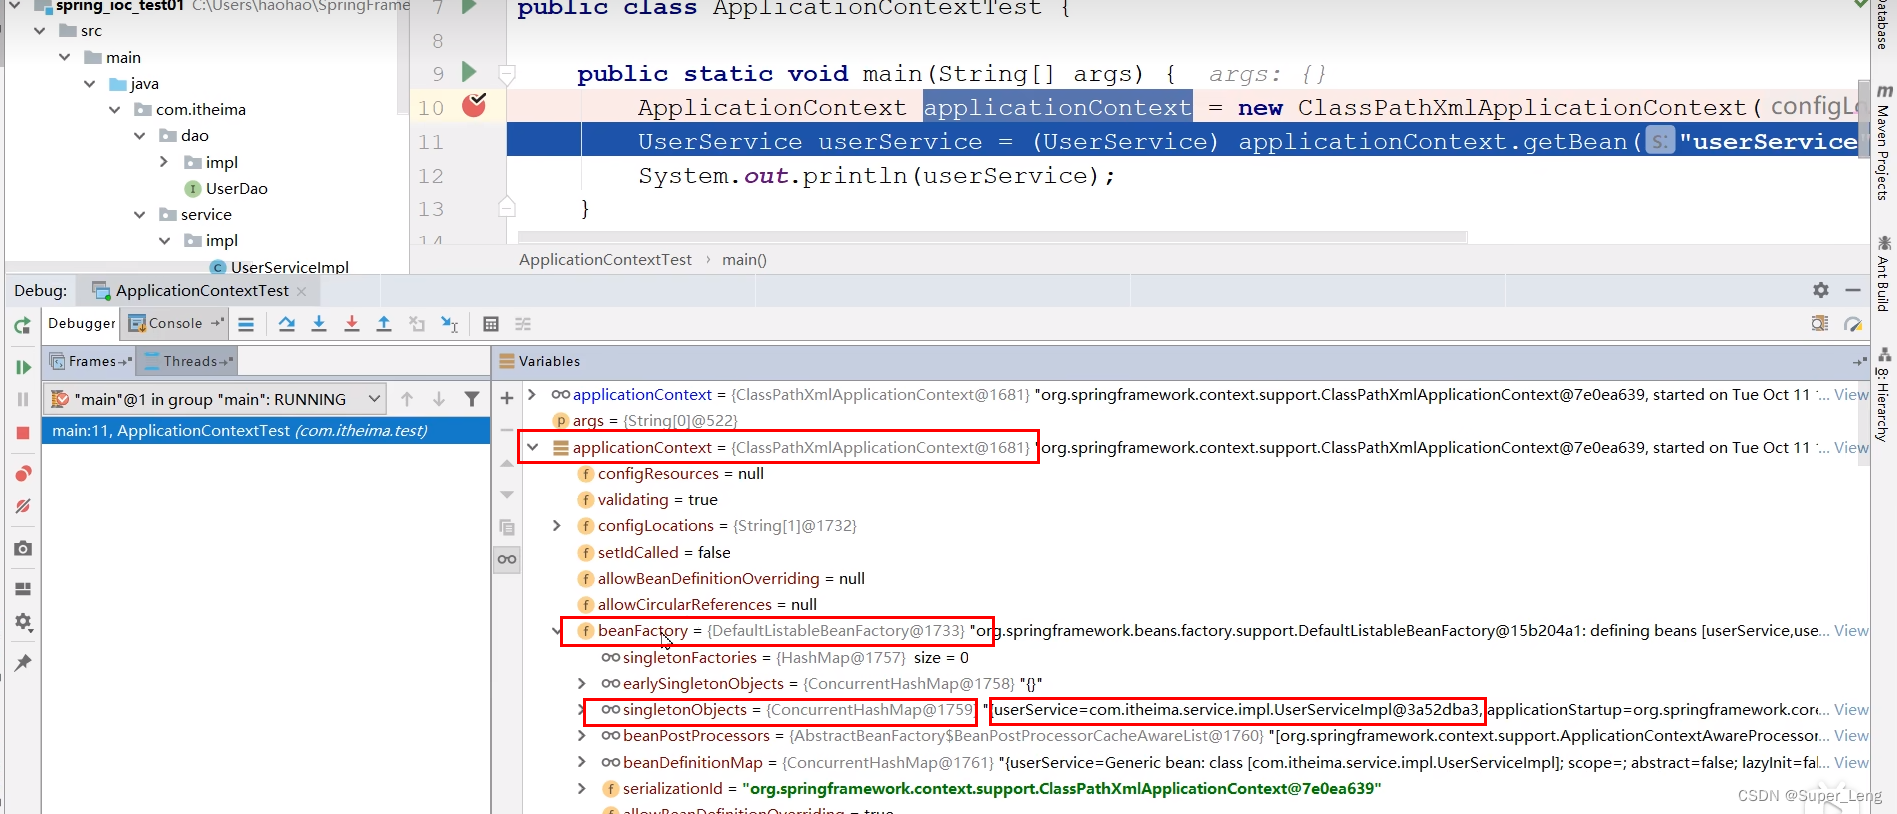Click the Run to Cursor icon
This screenshot has width=1897, height=814.
tap(450, 324)
